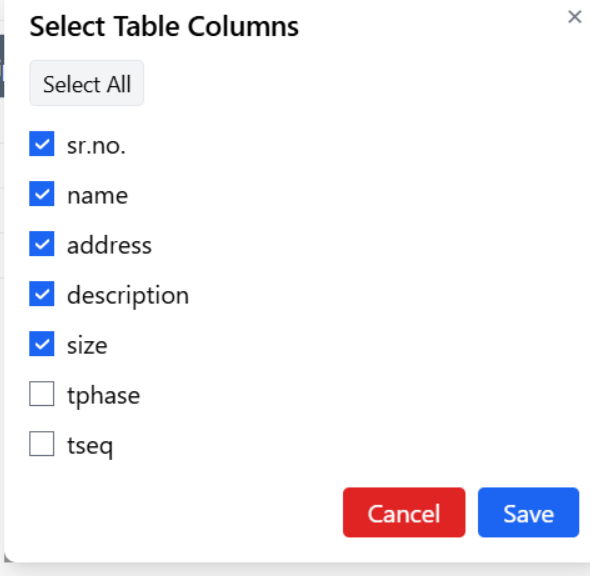Viewport: 591px width, 576px height.
Task: Click the name label text
Action: (98, 196)
